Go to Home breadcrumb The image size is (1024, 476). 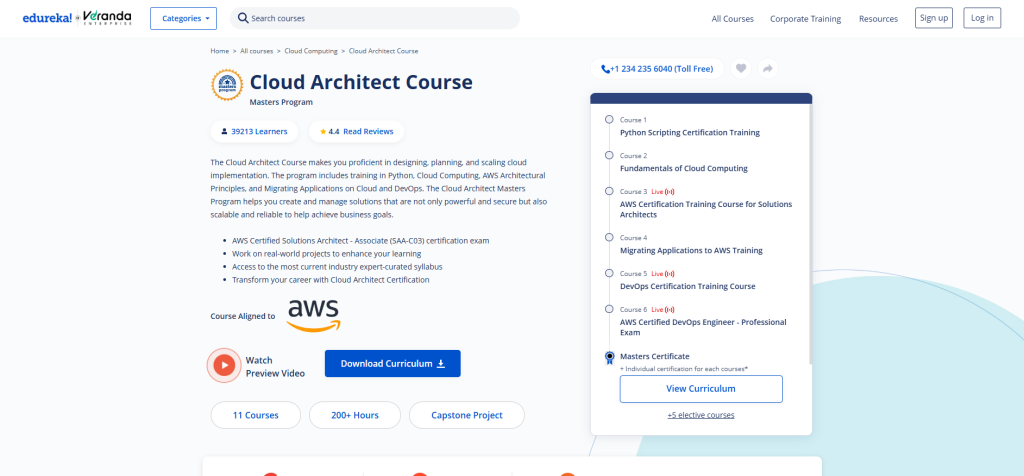point(219,51)
